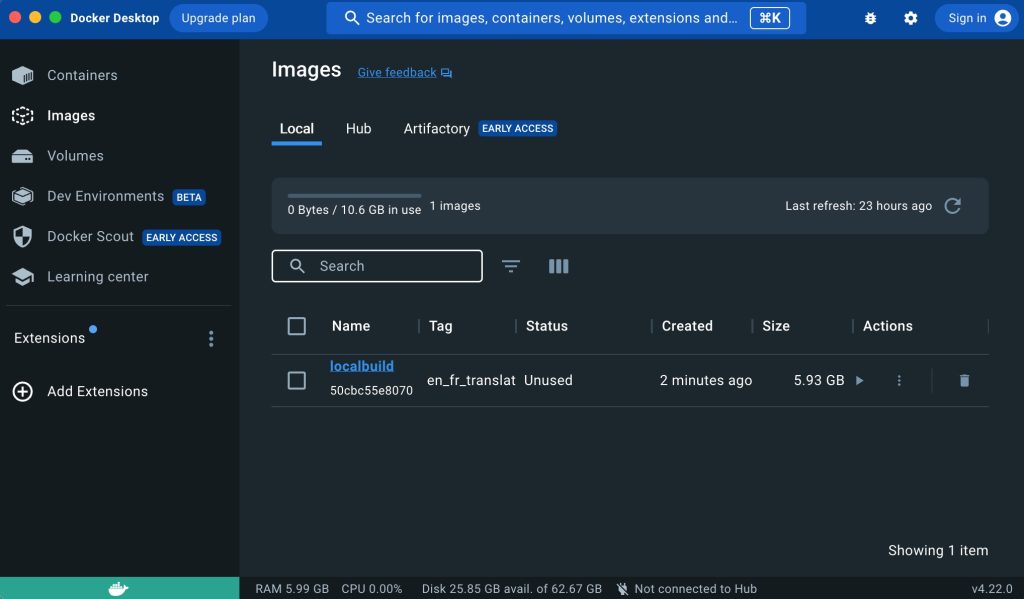Click the disk usage progress bar

[353, 196]
